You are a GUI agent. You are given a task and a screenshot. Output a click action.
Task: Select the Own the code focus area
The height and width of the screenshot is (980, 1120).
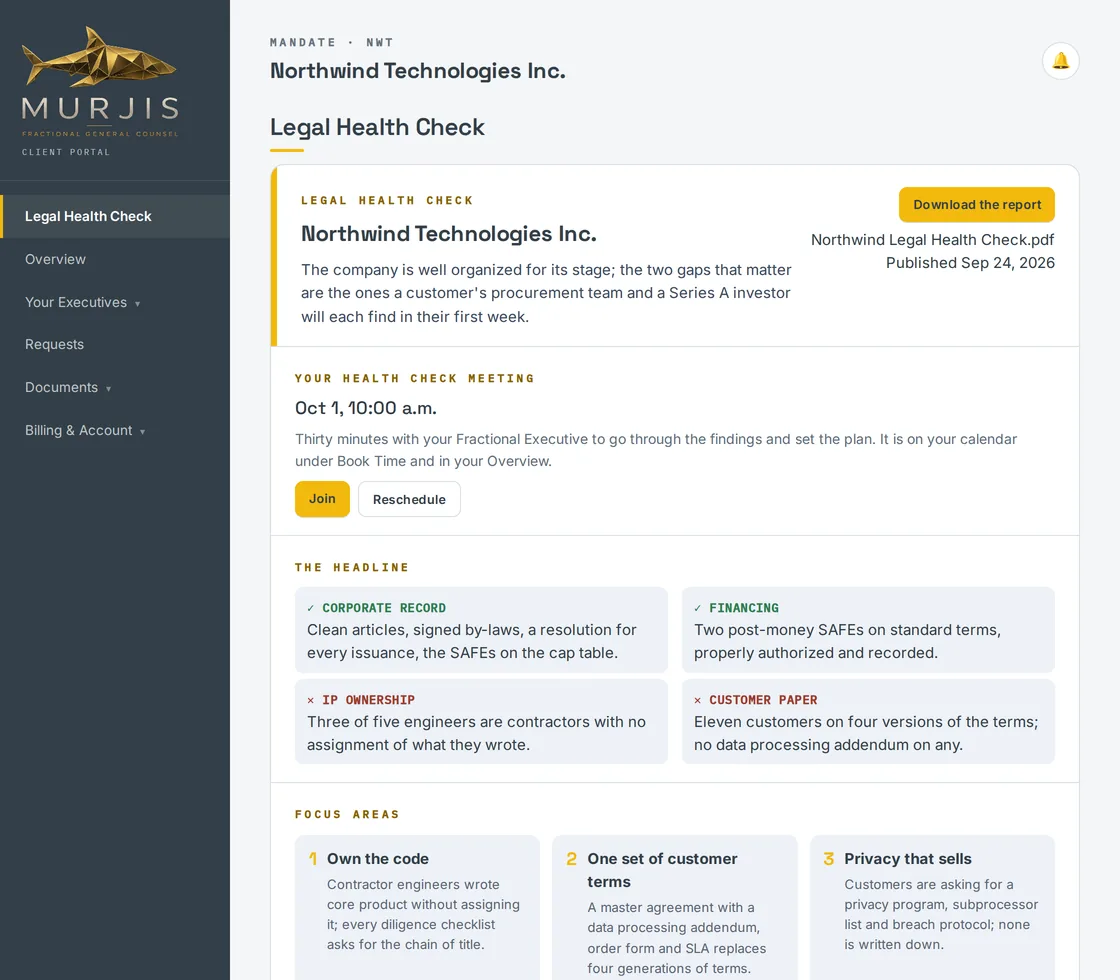click(x=417, y=907)
